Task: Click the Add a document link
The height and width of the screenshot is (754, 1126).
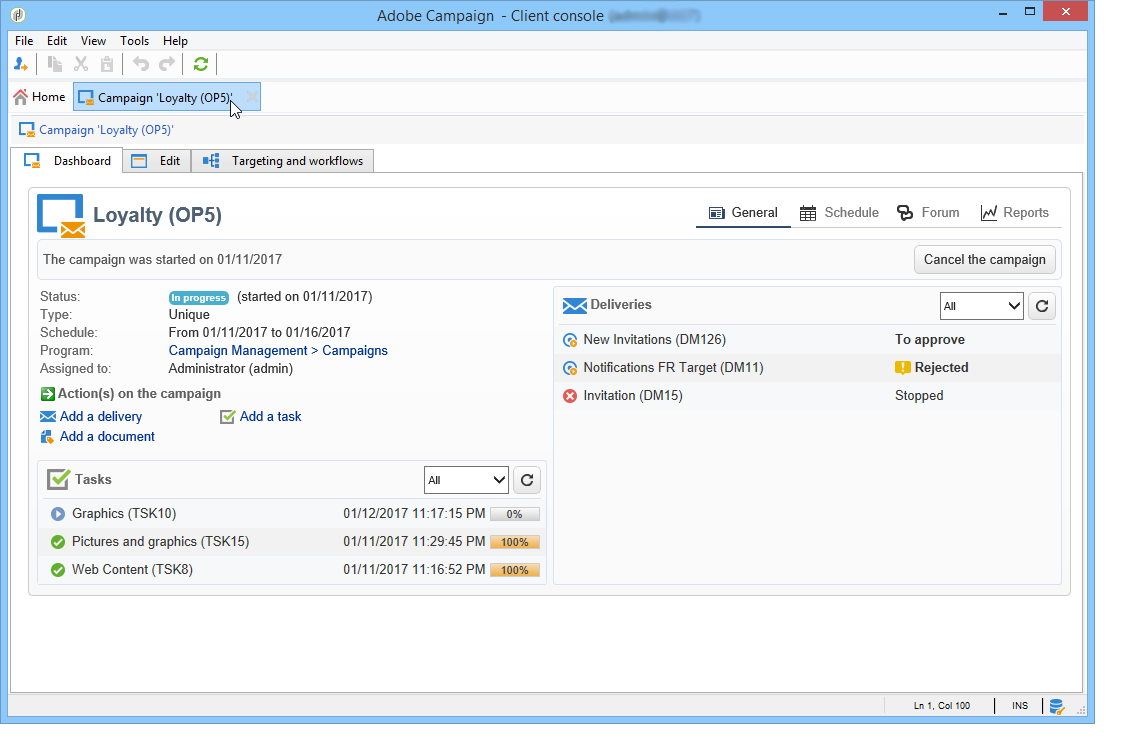Action: point(107,437)
